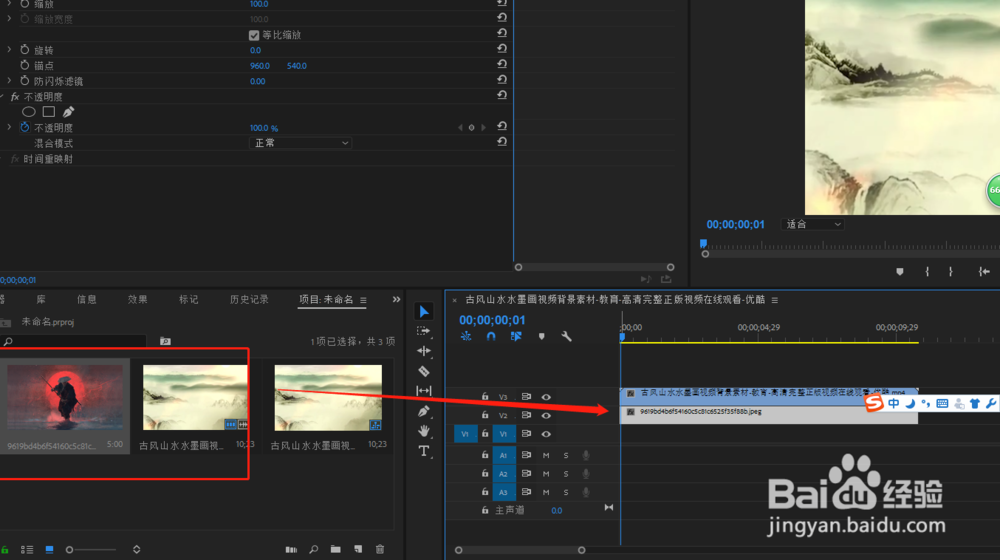Image resolution: width=1000 pixels, height=560 pixels.
Task: Switch to the Libraries tab
Action: click(41, 300)
